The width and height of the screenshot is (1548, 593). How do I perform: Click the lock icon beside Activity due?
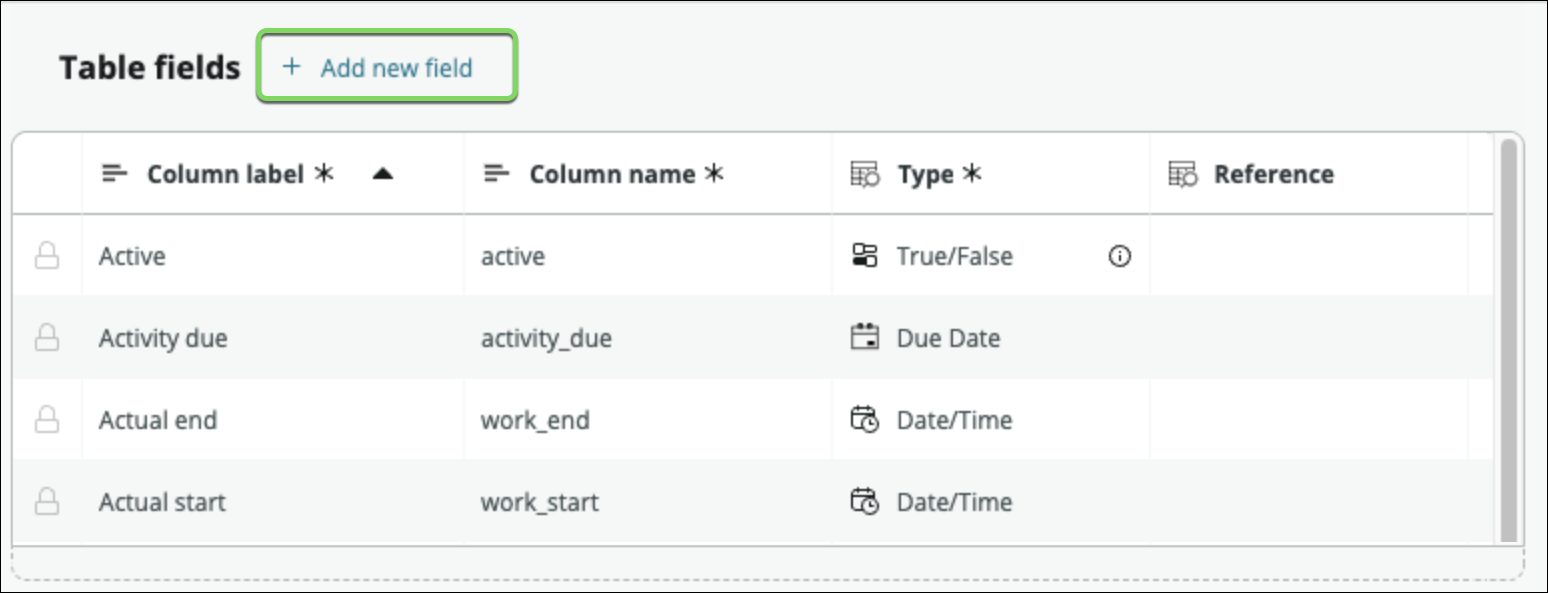pos(46,339)
